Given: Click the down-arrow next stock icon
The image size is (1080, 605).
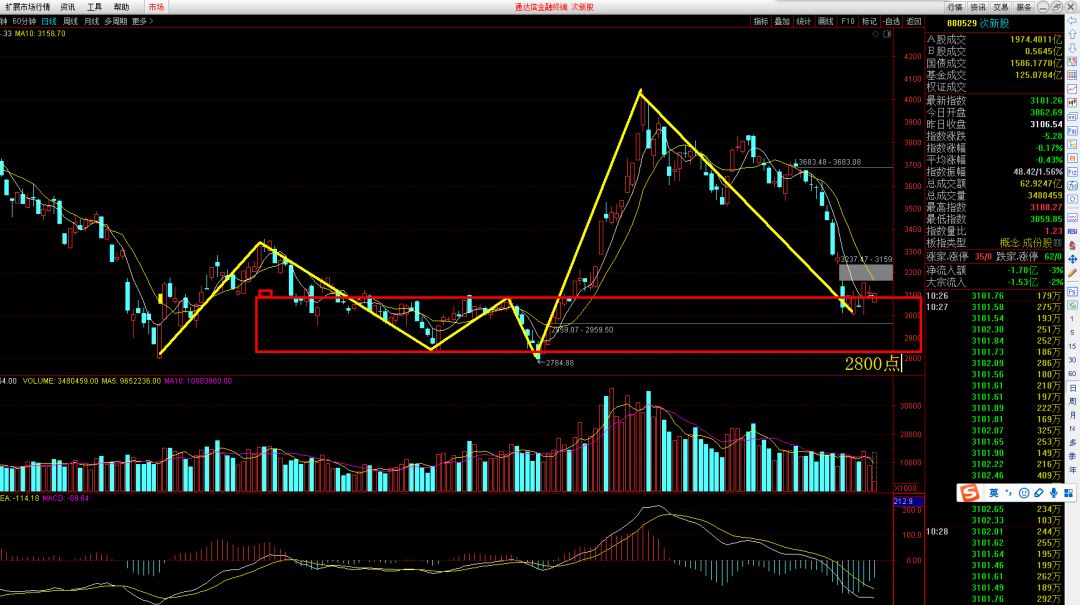Looking at the screenshot, I should [x=1072, y=48].
